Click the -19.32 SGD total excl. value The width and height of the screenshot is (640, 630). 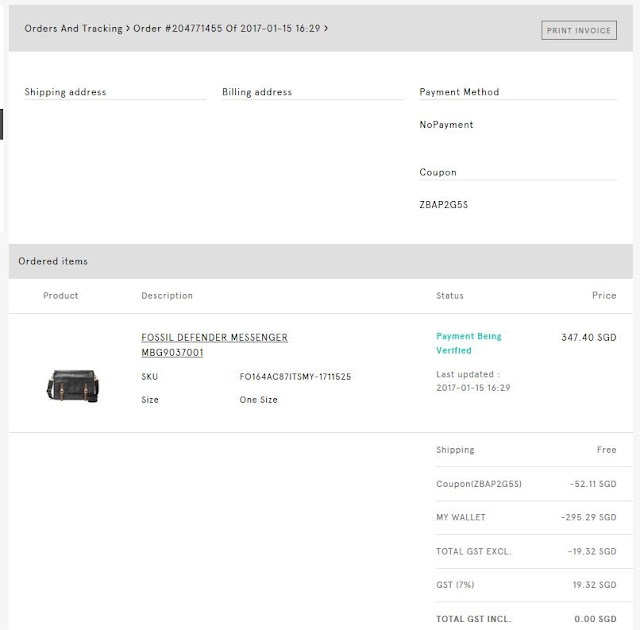pos(592,552)
